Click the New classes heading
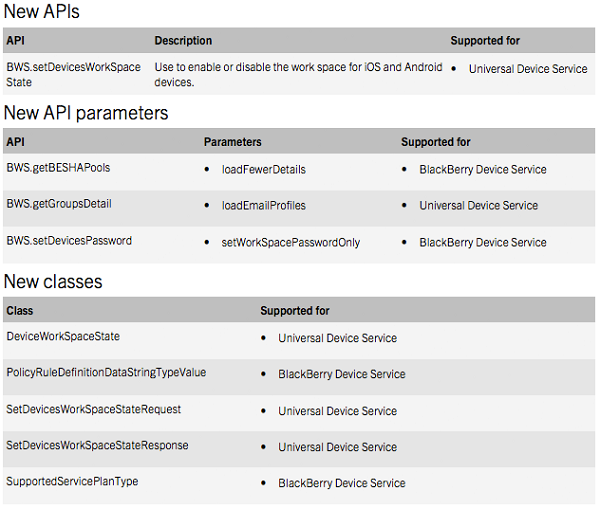This screenshot has height=509, width=600. click(53, 282)
